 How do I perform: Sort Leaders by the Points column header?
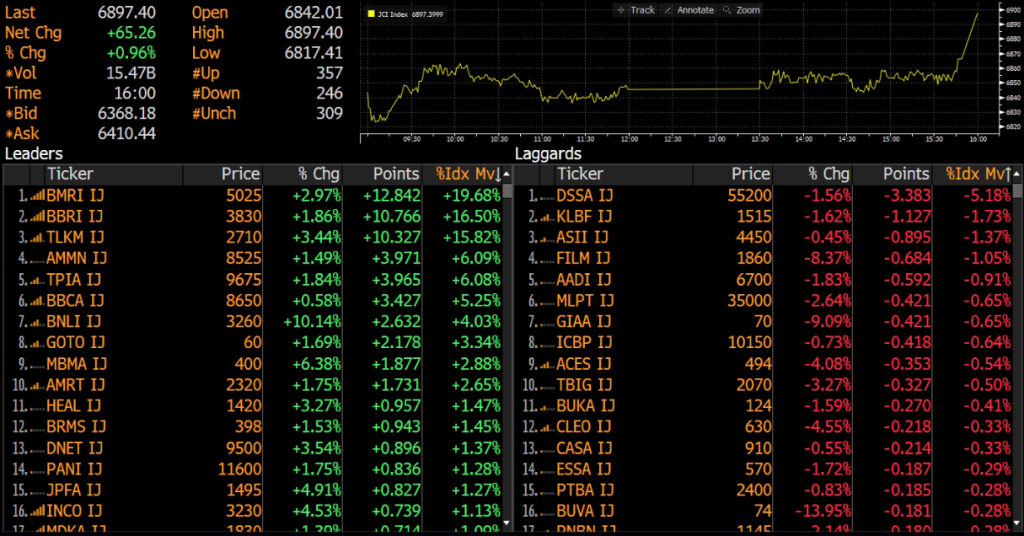click(x=382, y=174)
